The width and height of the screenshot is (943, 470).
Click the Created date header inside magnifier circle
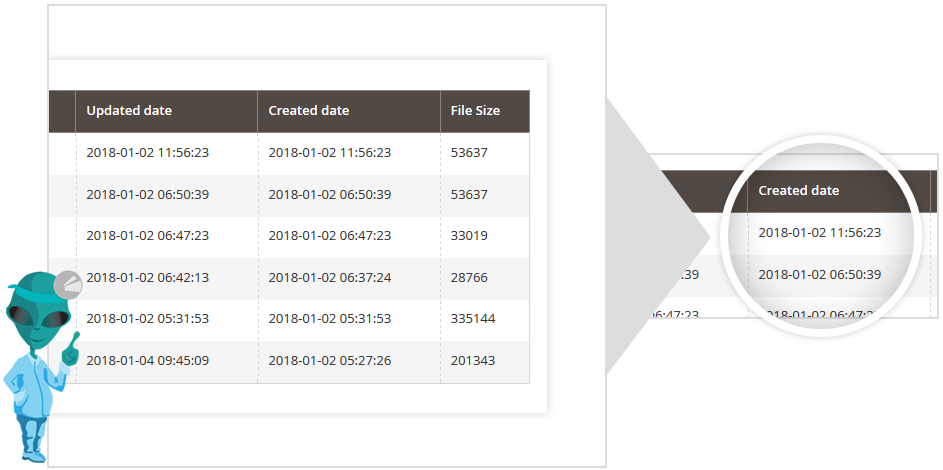click(798, 191)
